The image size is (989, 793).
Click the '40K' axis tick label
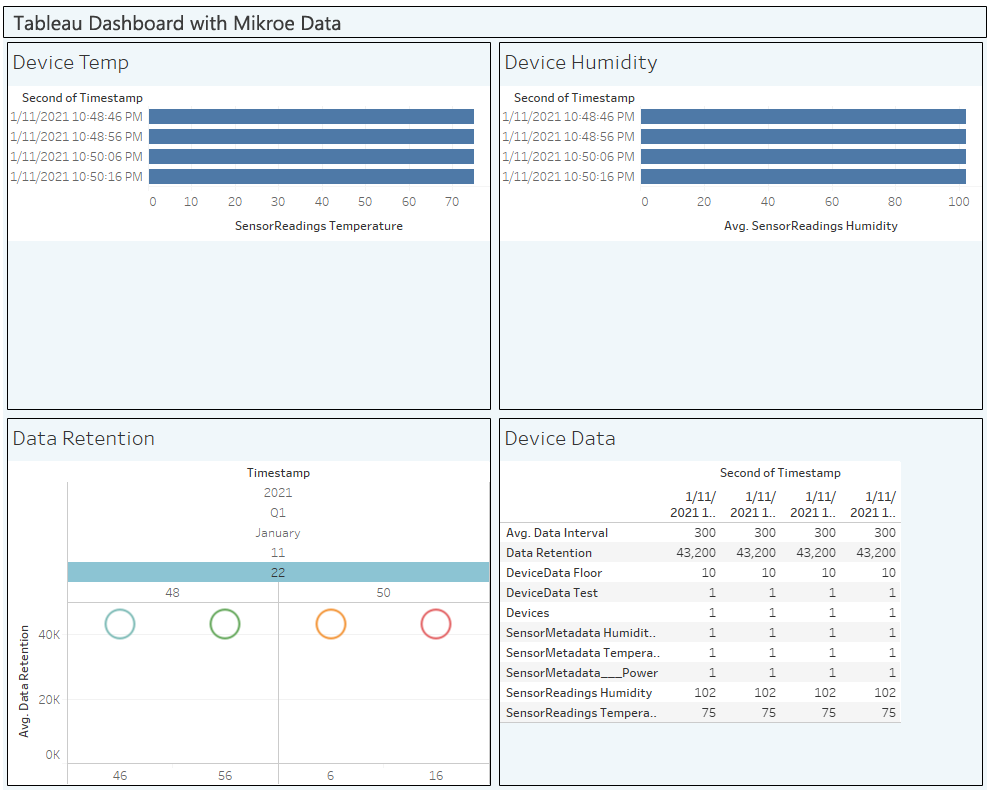(x=49, y=635)
